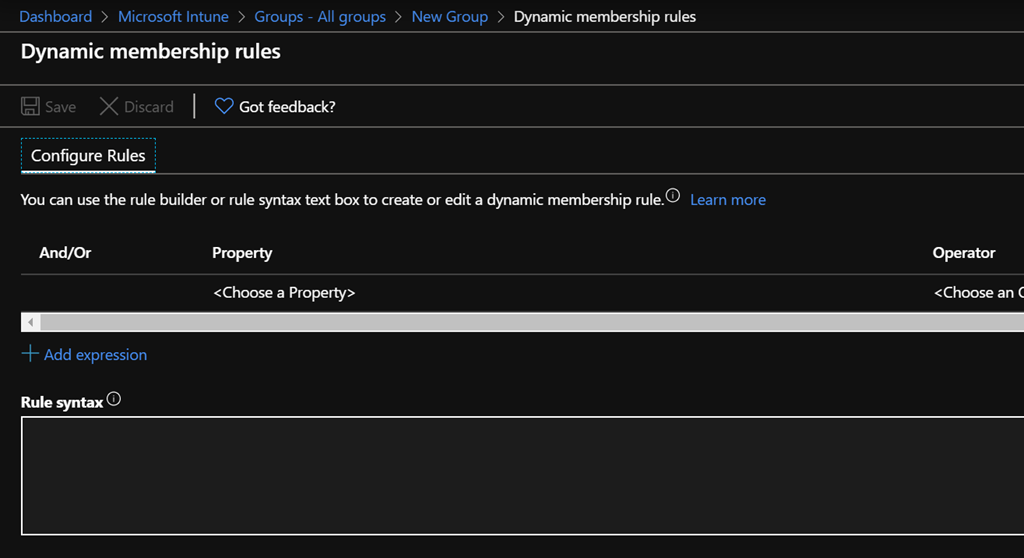Click the Operator column header
The image size is (1024, 558).
(963, 253)
